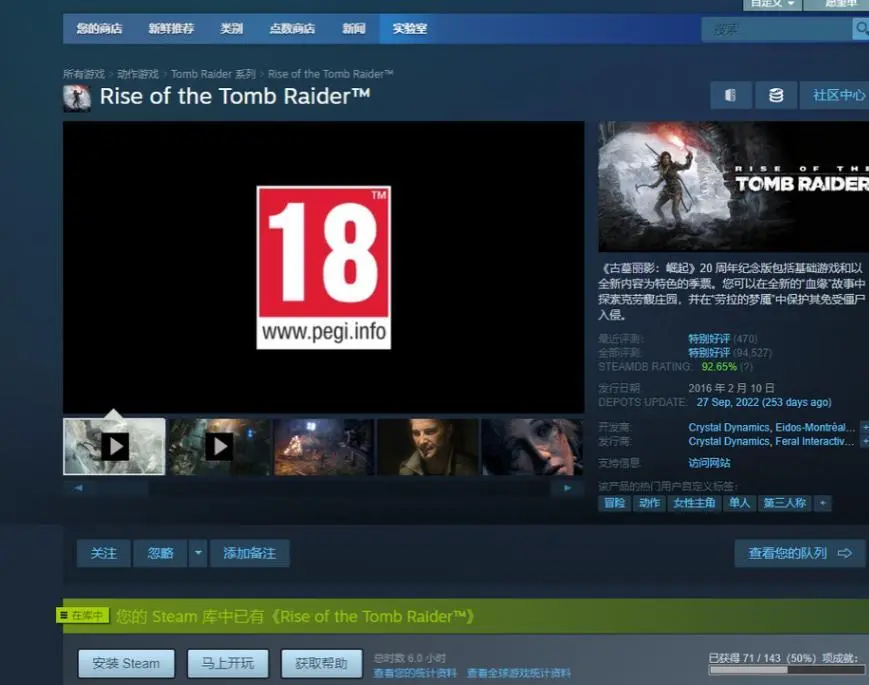Screen dimensions: 869x685
Task: Open 查看全球游戏统计资料 global stats link
Action: 519,673
